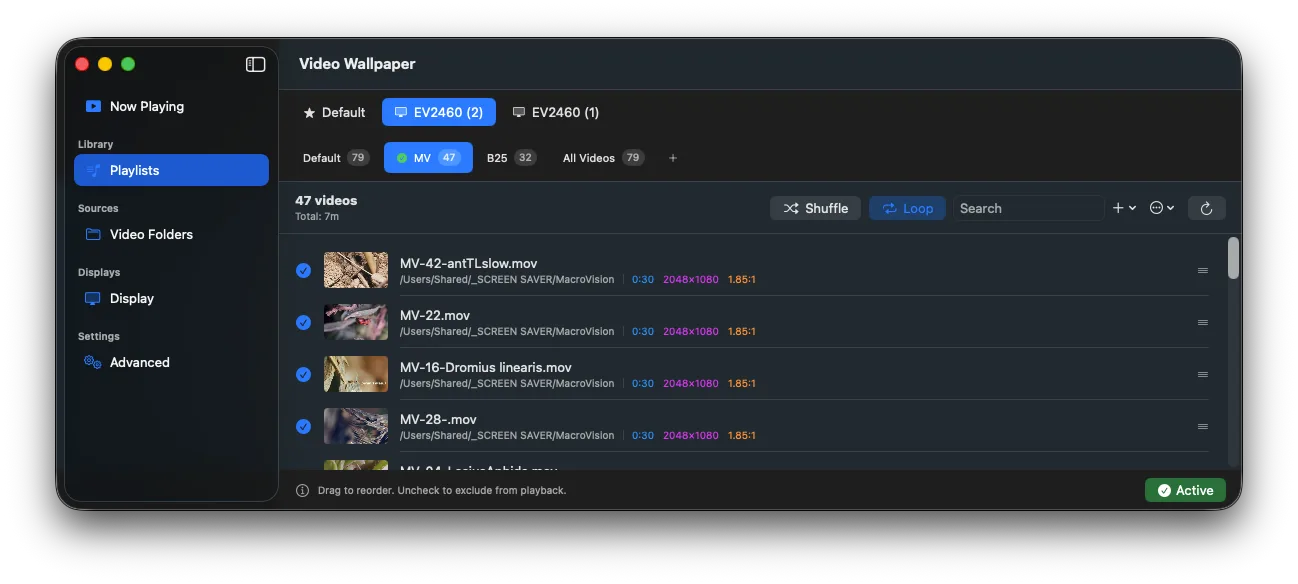Select the MV playlist tab

pos(428,158)
